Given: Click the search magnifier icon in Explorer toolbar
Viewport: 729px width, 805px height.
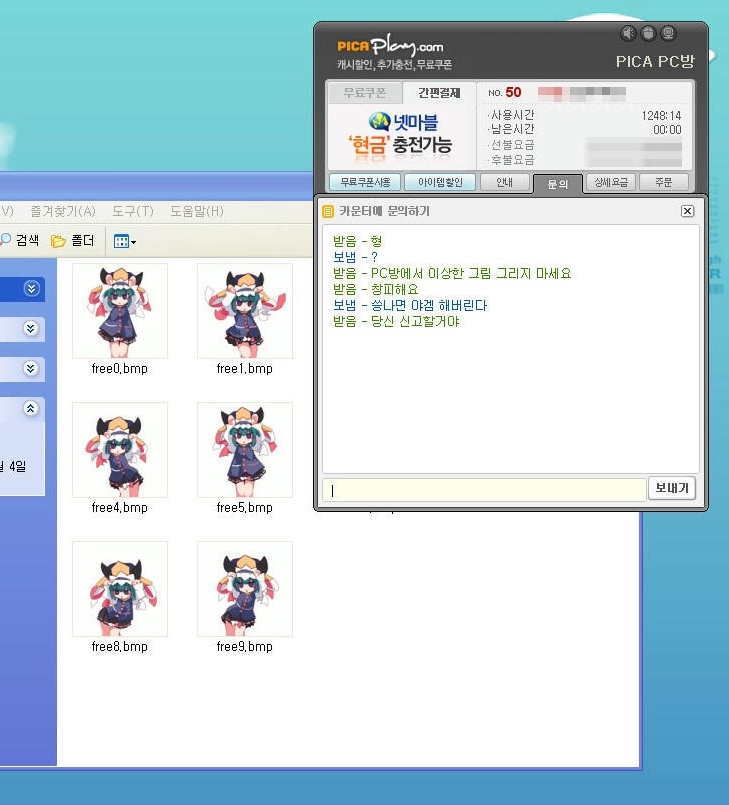Looking at the screenshot, I should (x=6, y=239).
